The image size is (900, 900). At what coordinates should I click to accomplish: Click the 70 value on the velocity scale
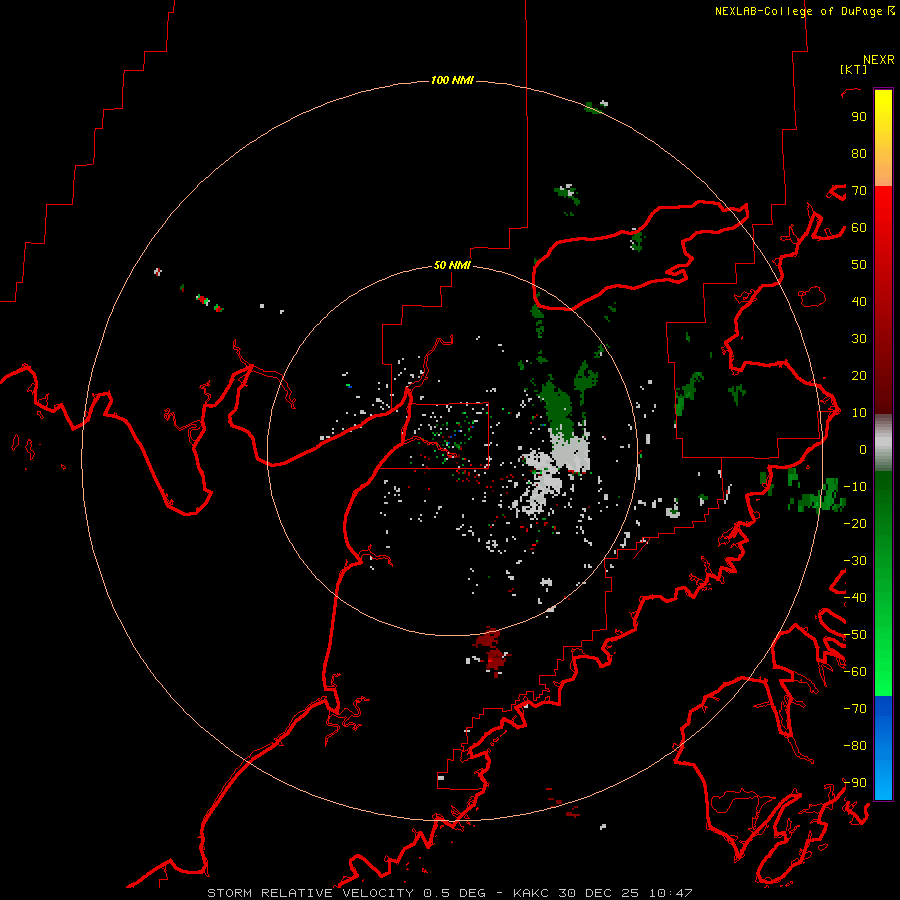point(859,191)
